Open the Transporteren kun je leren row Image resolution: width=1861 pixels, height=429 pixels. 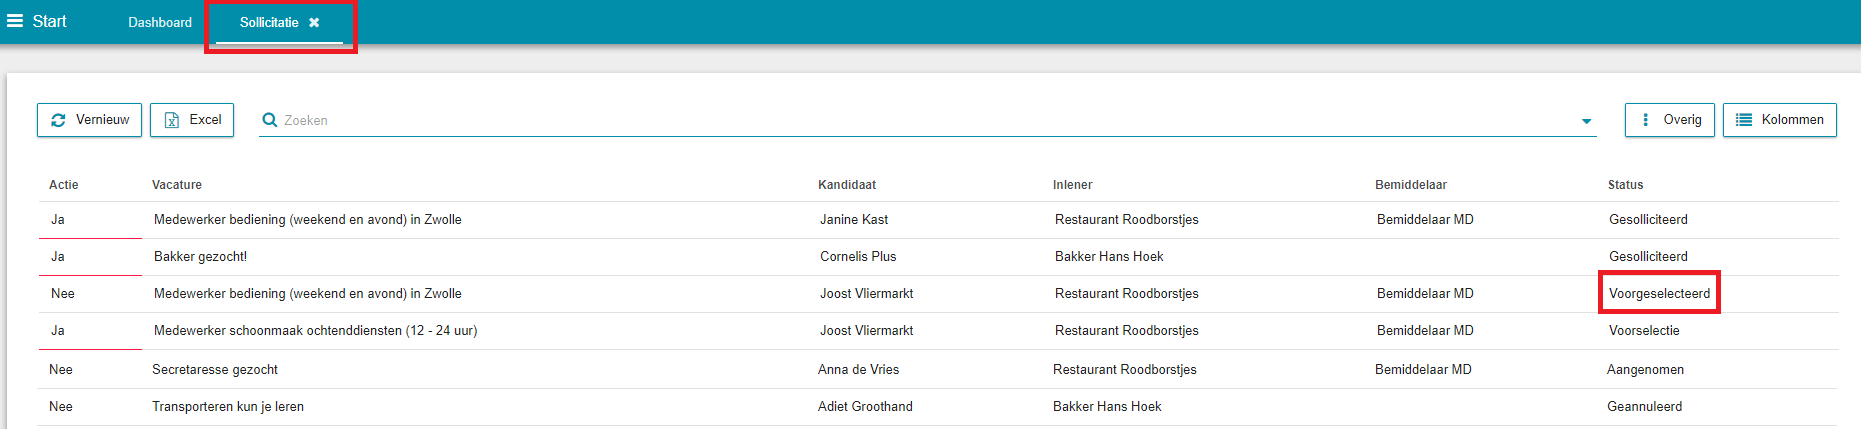click(x=938, y=407)
